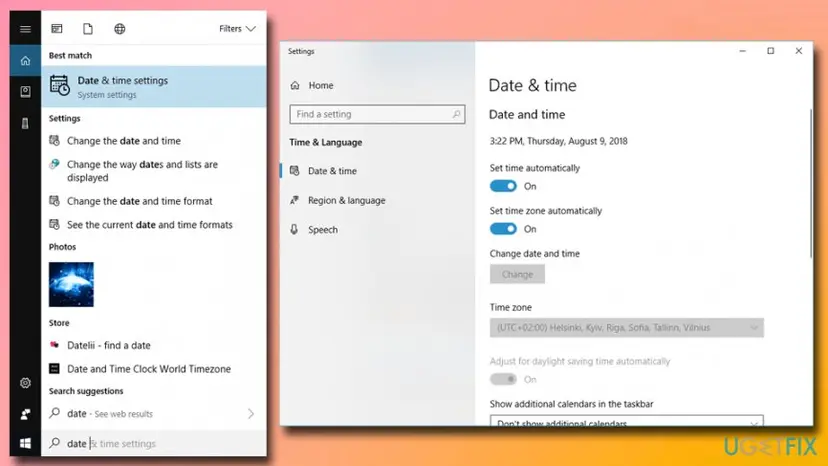Open the Time zone dropdown
This screenshot has height=466, width=828.
(626, 328)
